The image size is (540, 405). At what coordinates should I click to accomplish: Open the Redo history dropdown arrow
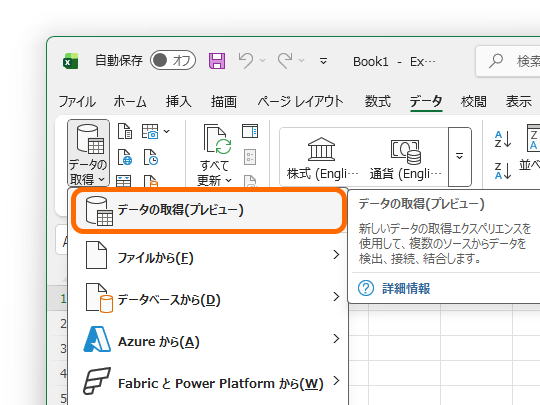[302, 61]
